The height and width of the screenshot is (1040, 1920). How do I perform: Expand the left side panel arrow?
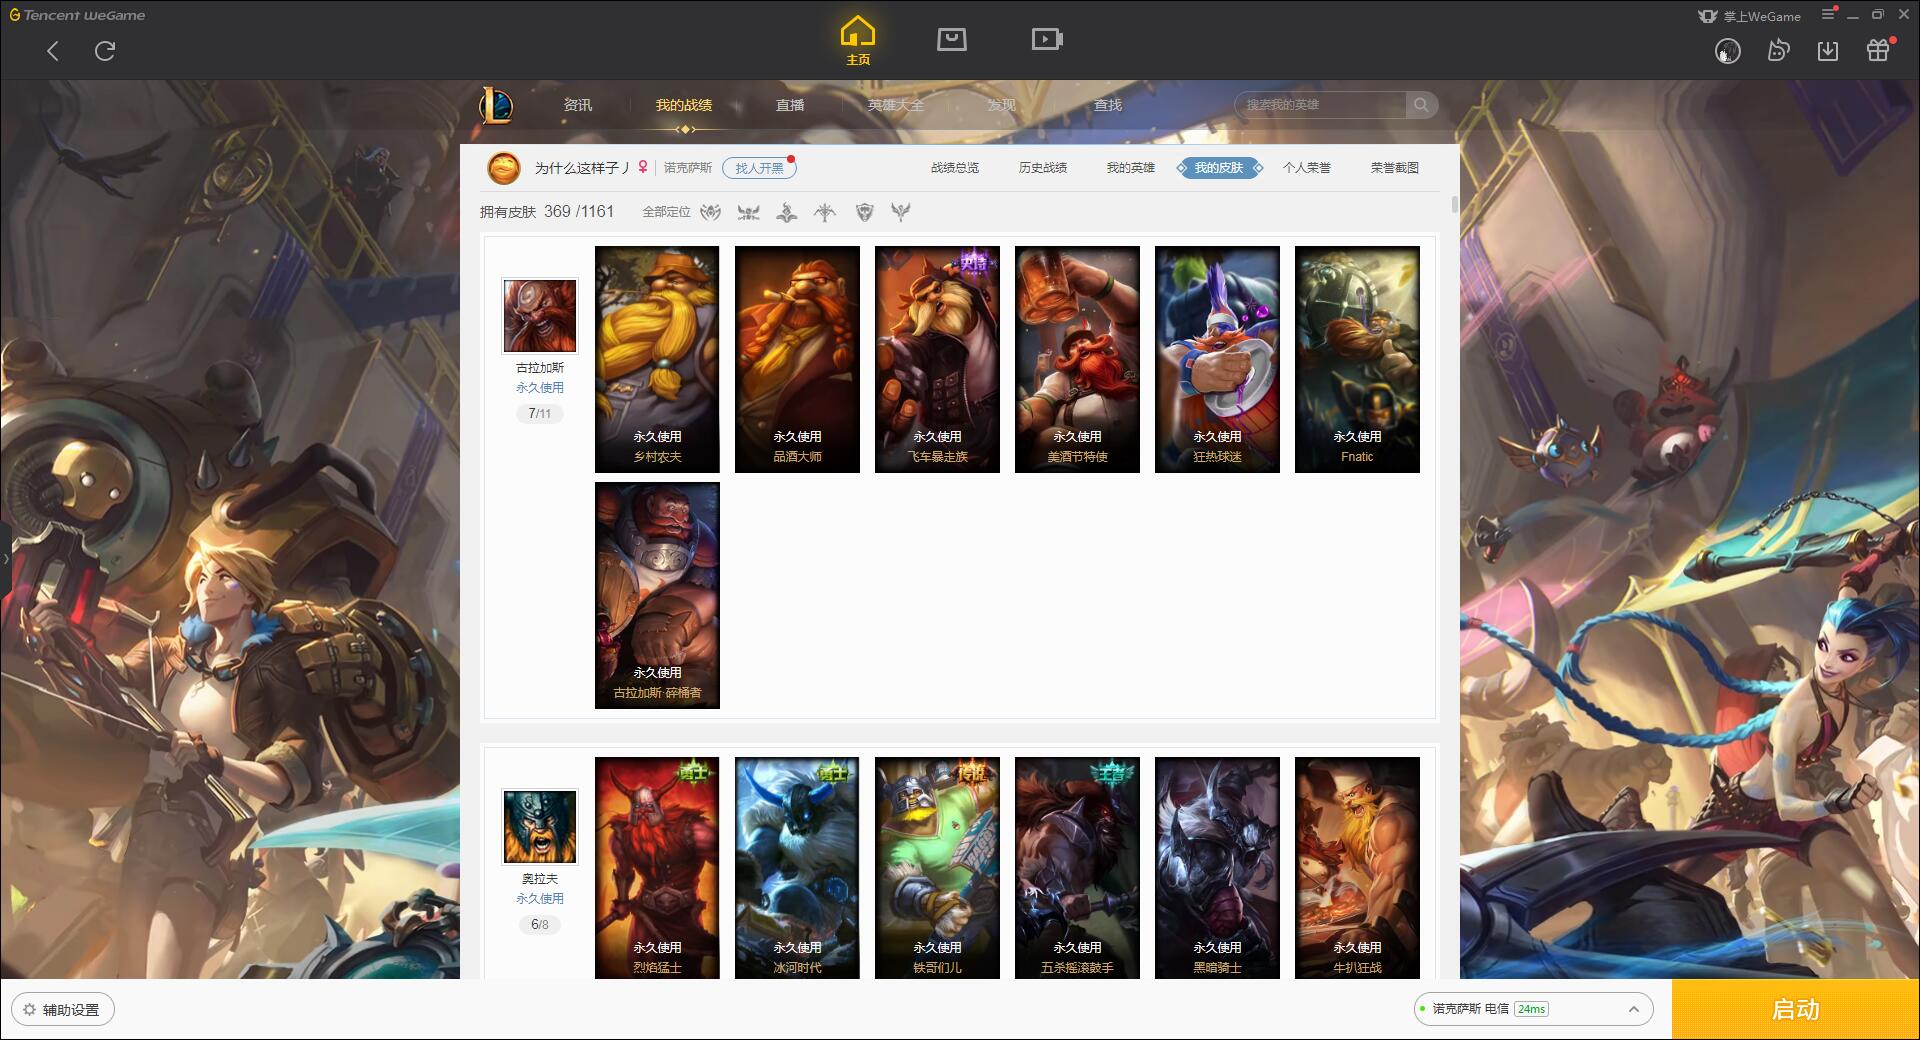(5, 558)
